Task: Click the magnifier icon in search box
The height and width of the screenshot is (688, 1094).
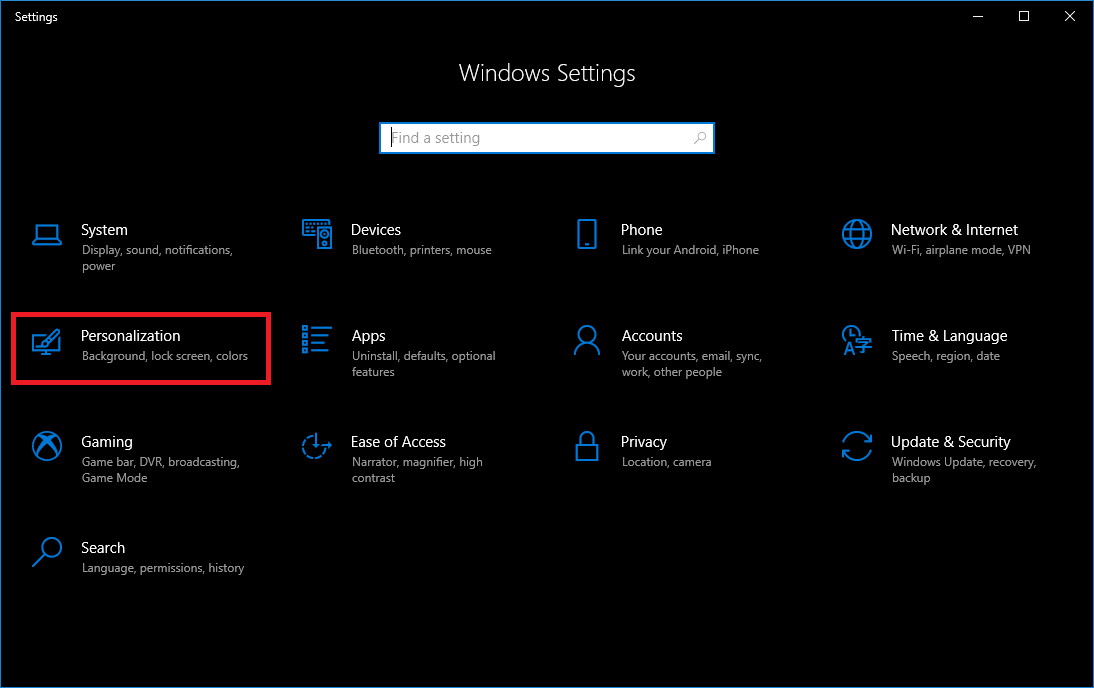Action: [700, 138]
